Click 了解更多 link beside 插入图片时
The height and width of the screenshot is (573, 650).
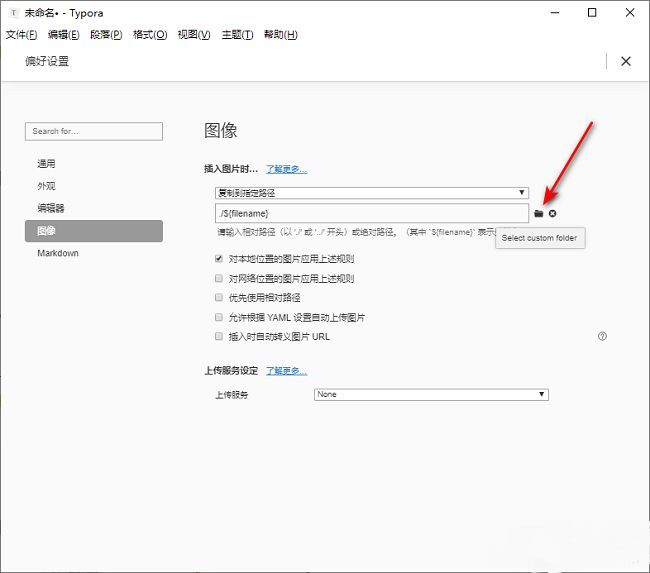click(286, 169)
